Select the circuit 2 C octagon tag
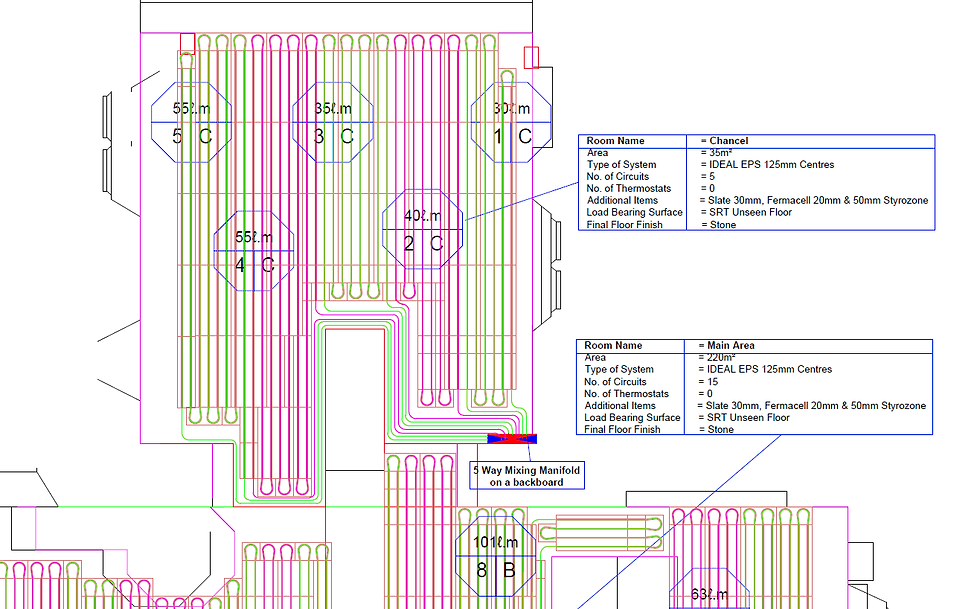This screenshot has width=980, height=609. [x=422, y=229]
